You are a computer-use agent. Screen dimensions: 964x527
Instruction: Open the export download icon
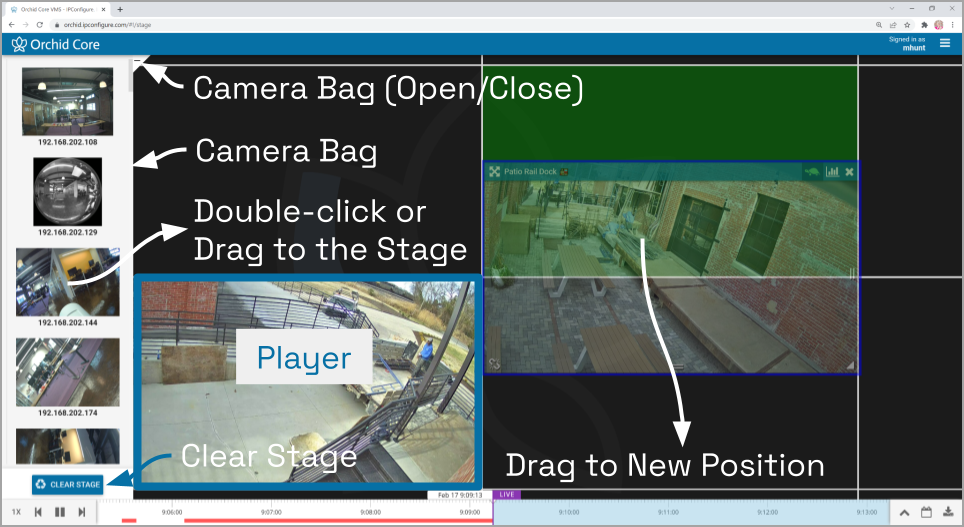(x=948, y=512)
